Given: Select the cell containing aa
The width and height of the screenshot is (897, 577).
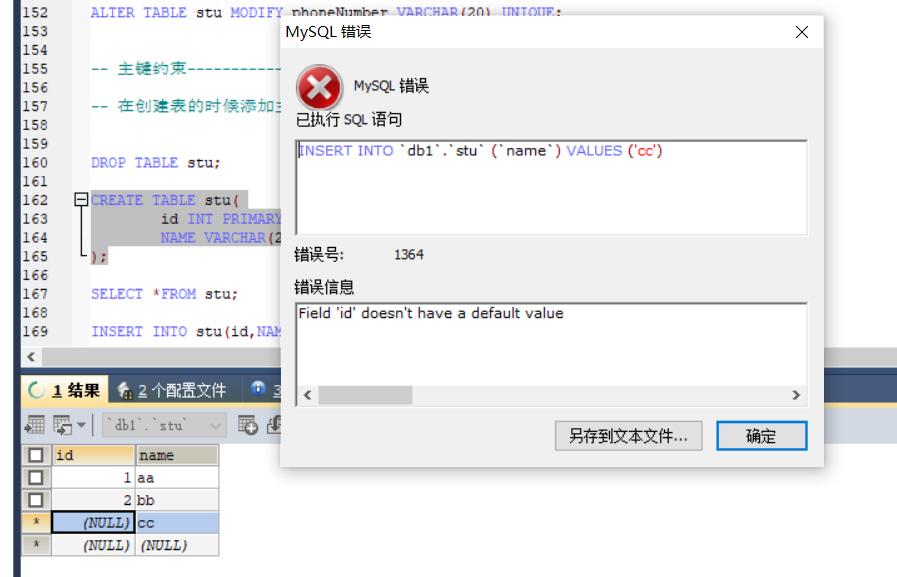Looking at the screenshot, I should 177,477.
